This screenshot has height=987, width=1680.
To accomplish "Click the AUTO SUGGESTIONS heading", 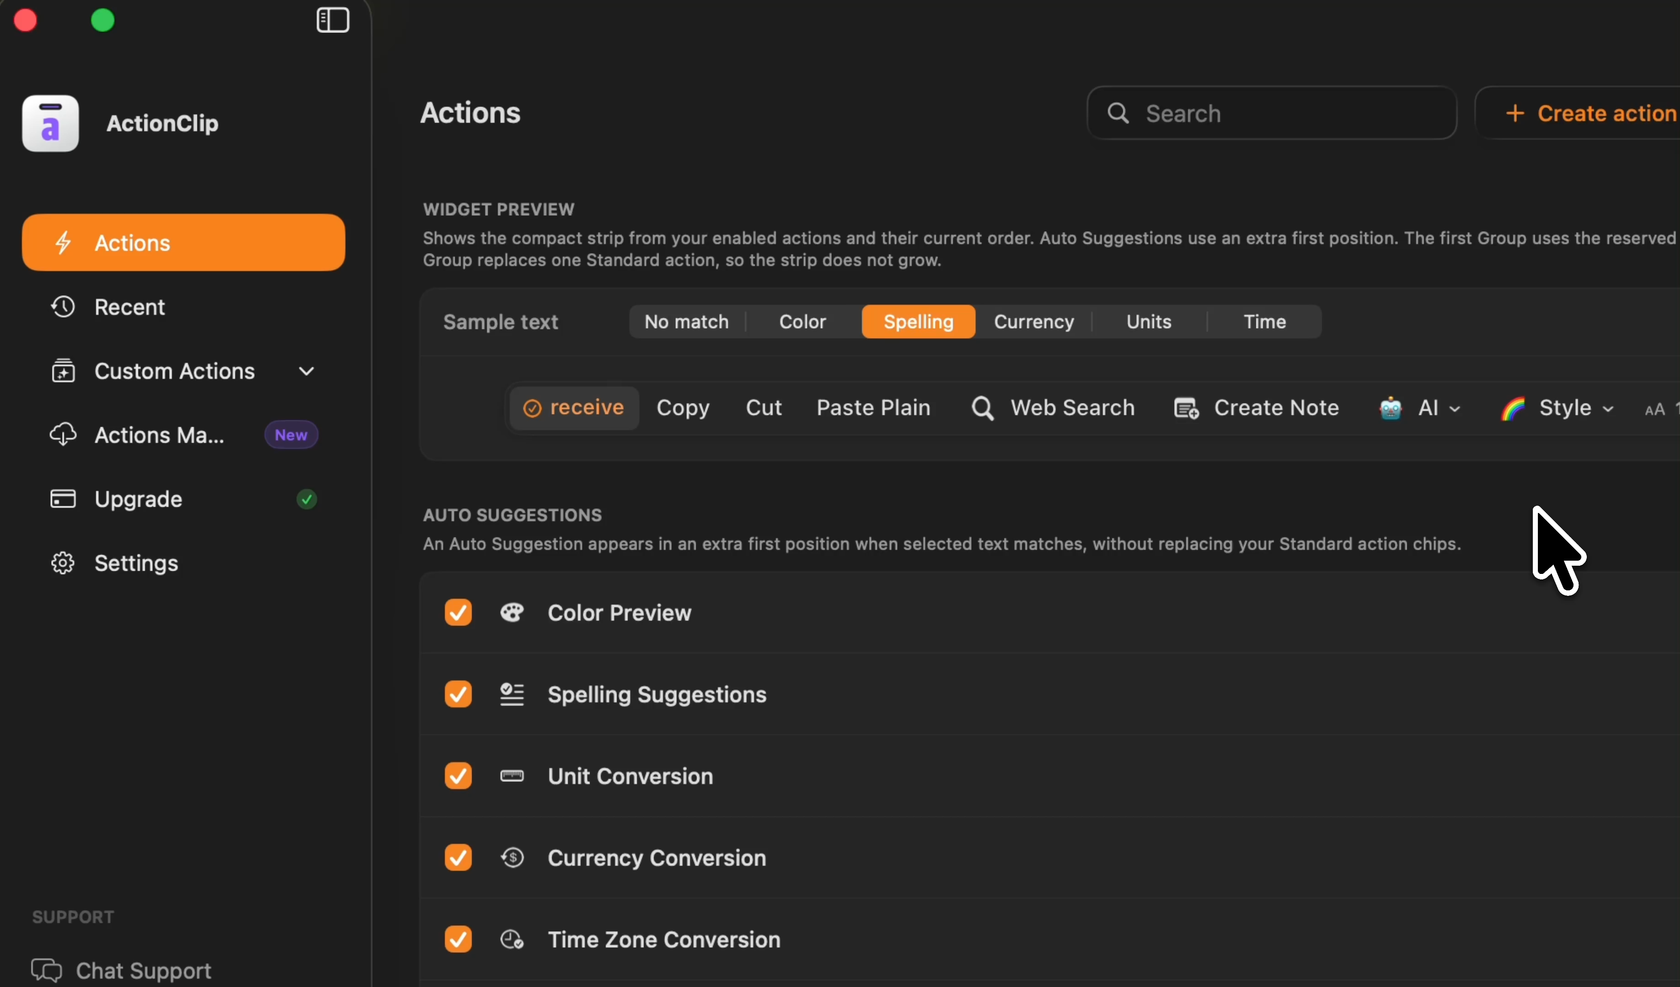I will [x=512, y=515].
